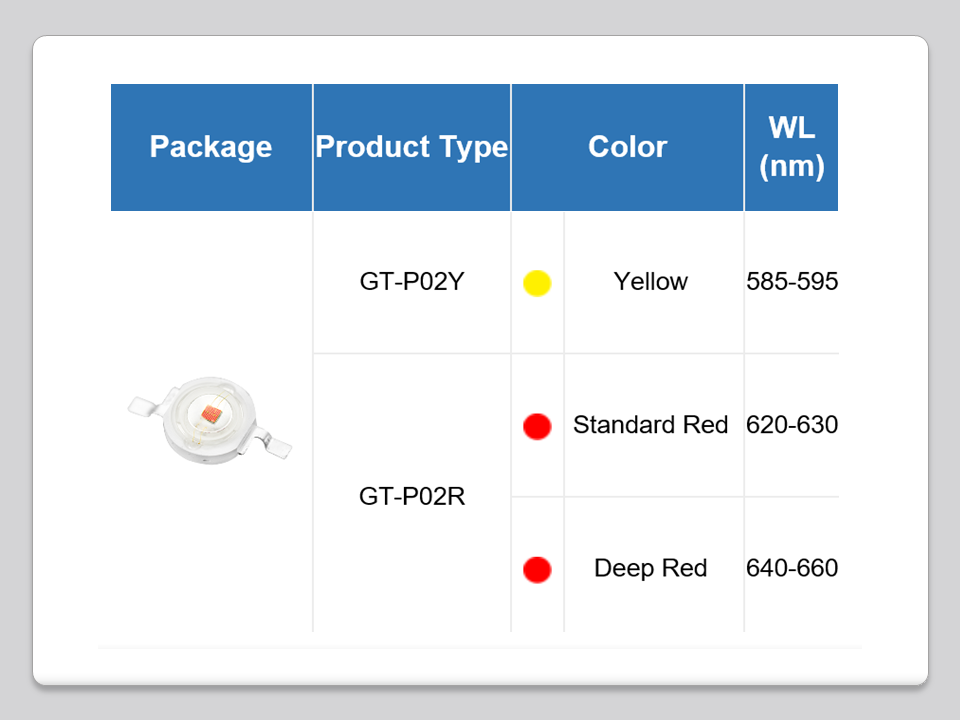Select the Product Type column header

click(x=412, y=147)
